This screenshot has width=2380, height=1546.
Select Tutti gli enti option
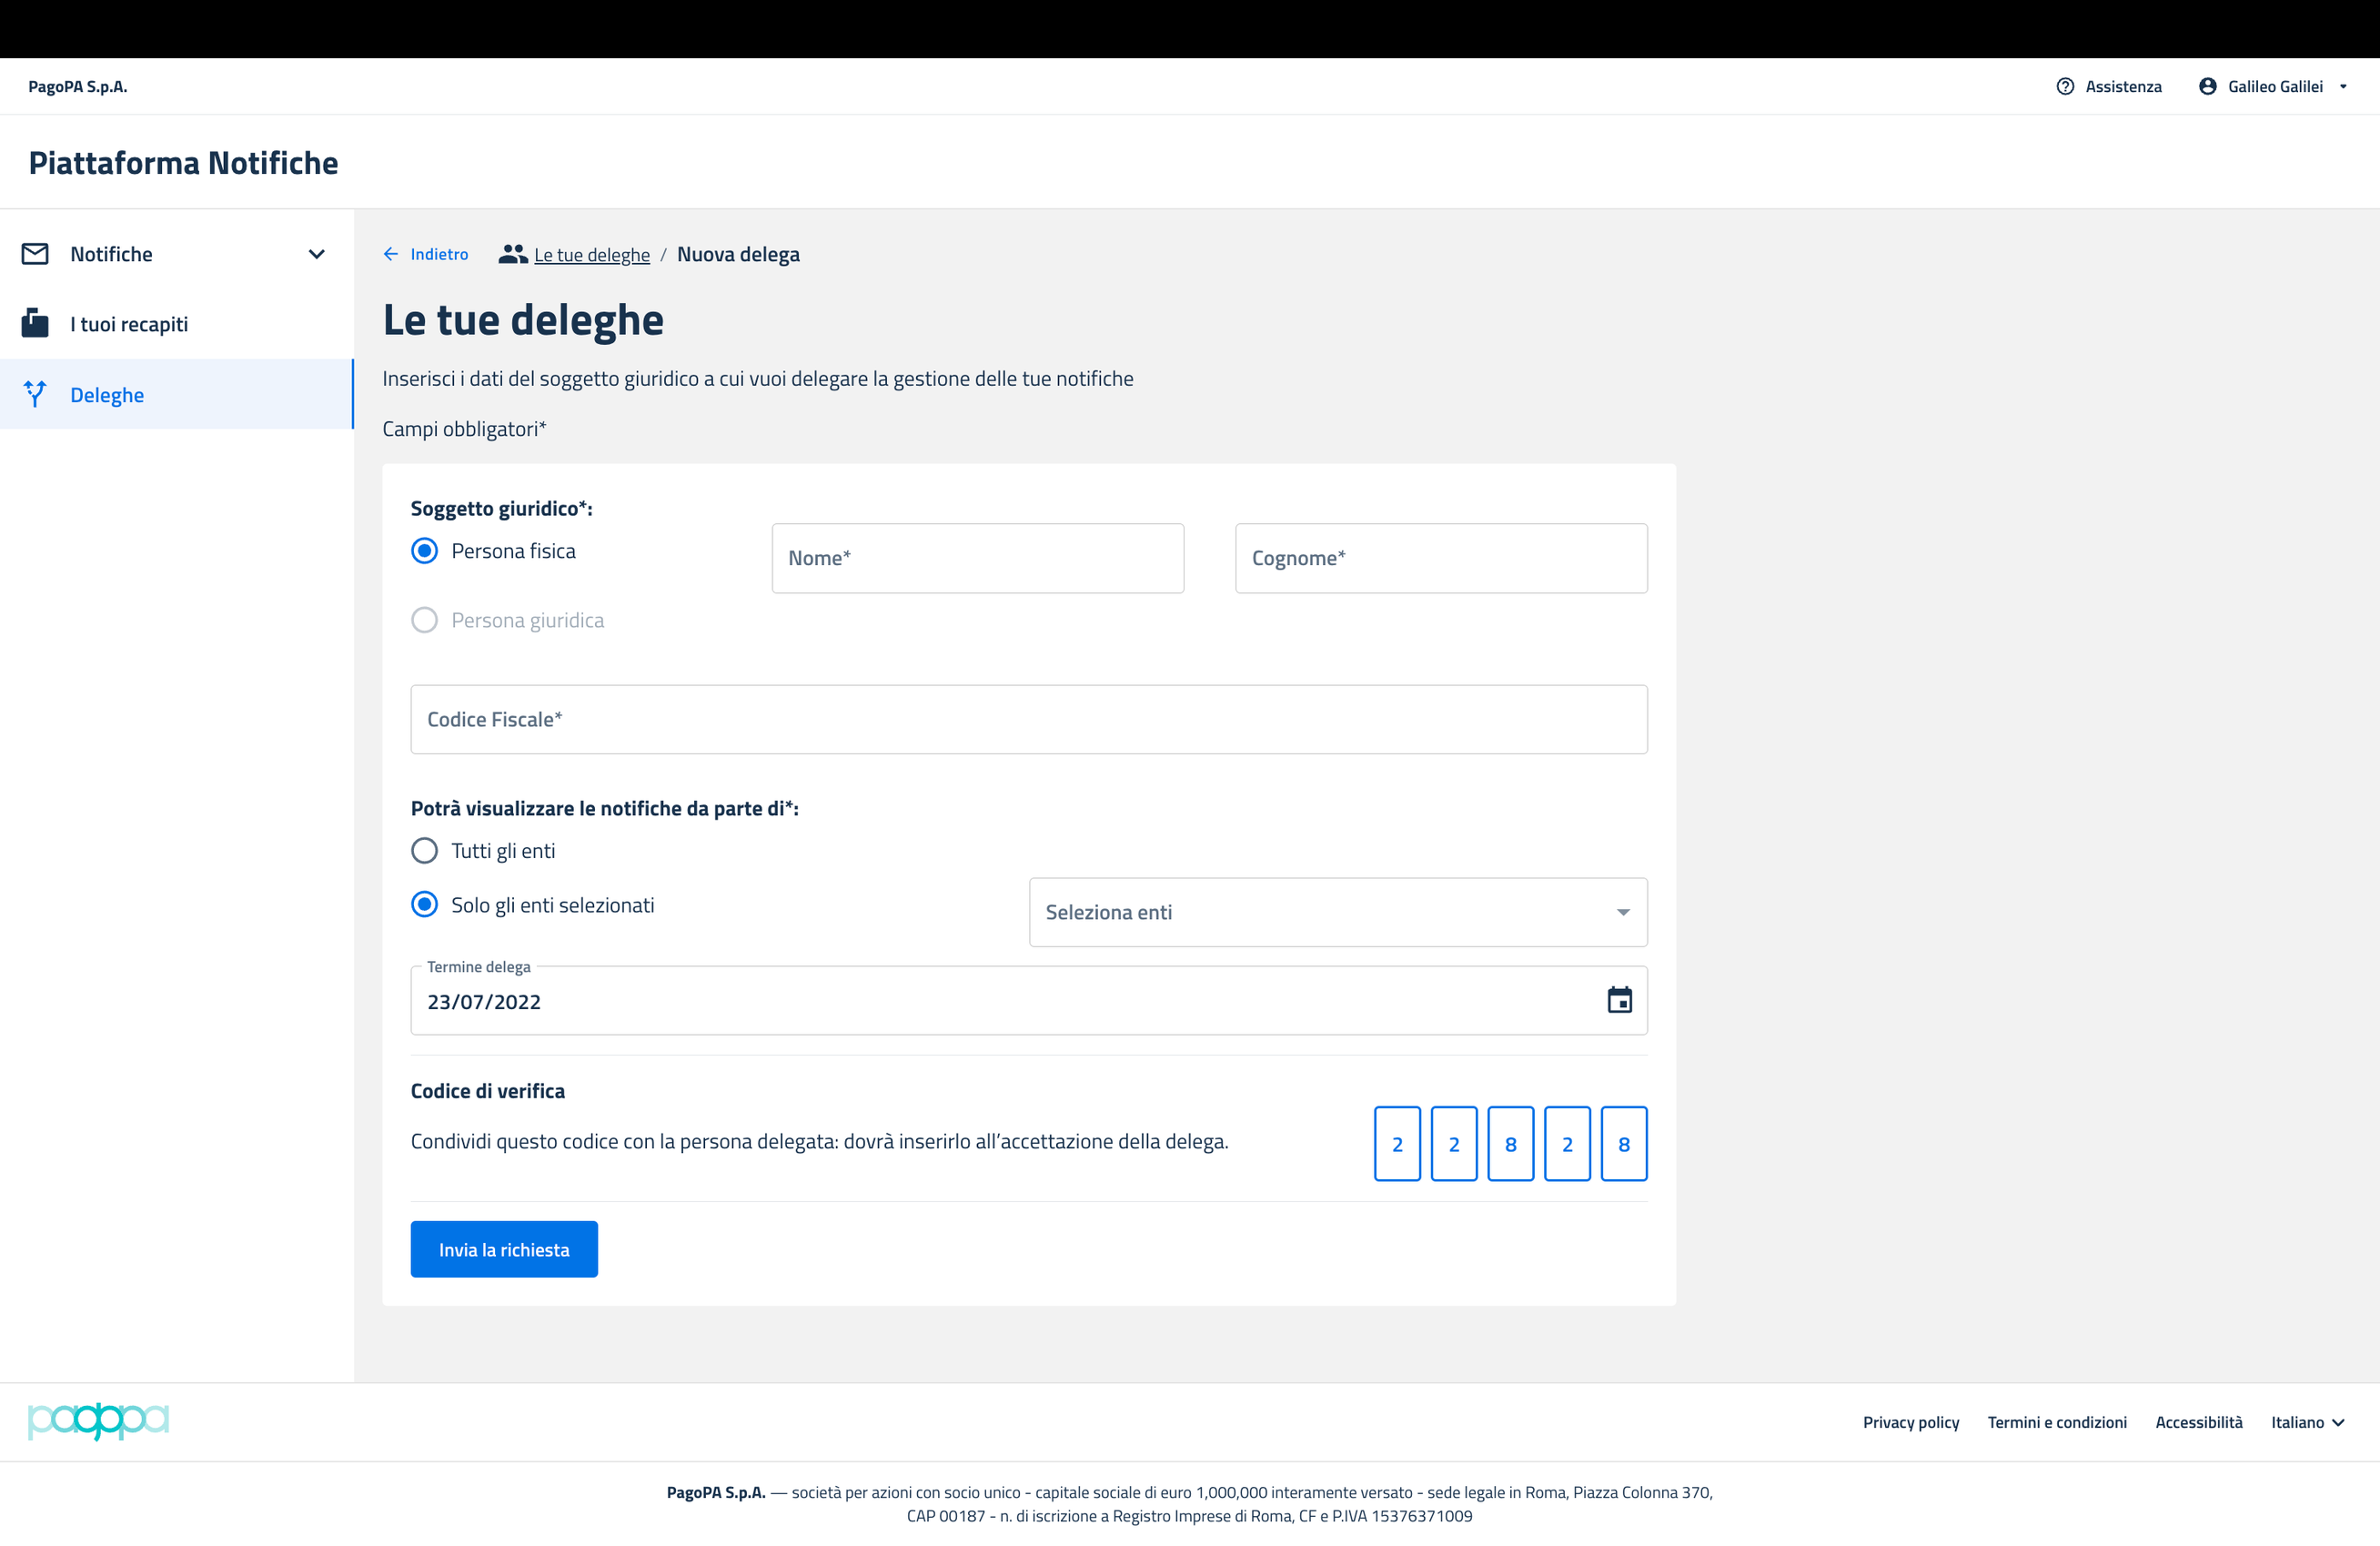425,851
